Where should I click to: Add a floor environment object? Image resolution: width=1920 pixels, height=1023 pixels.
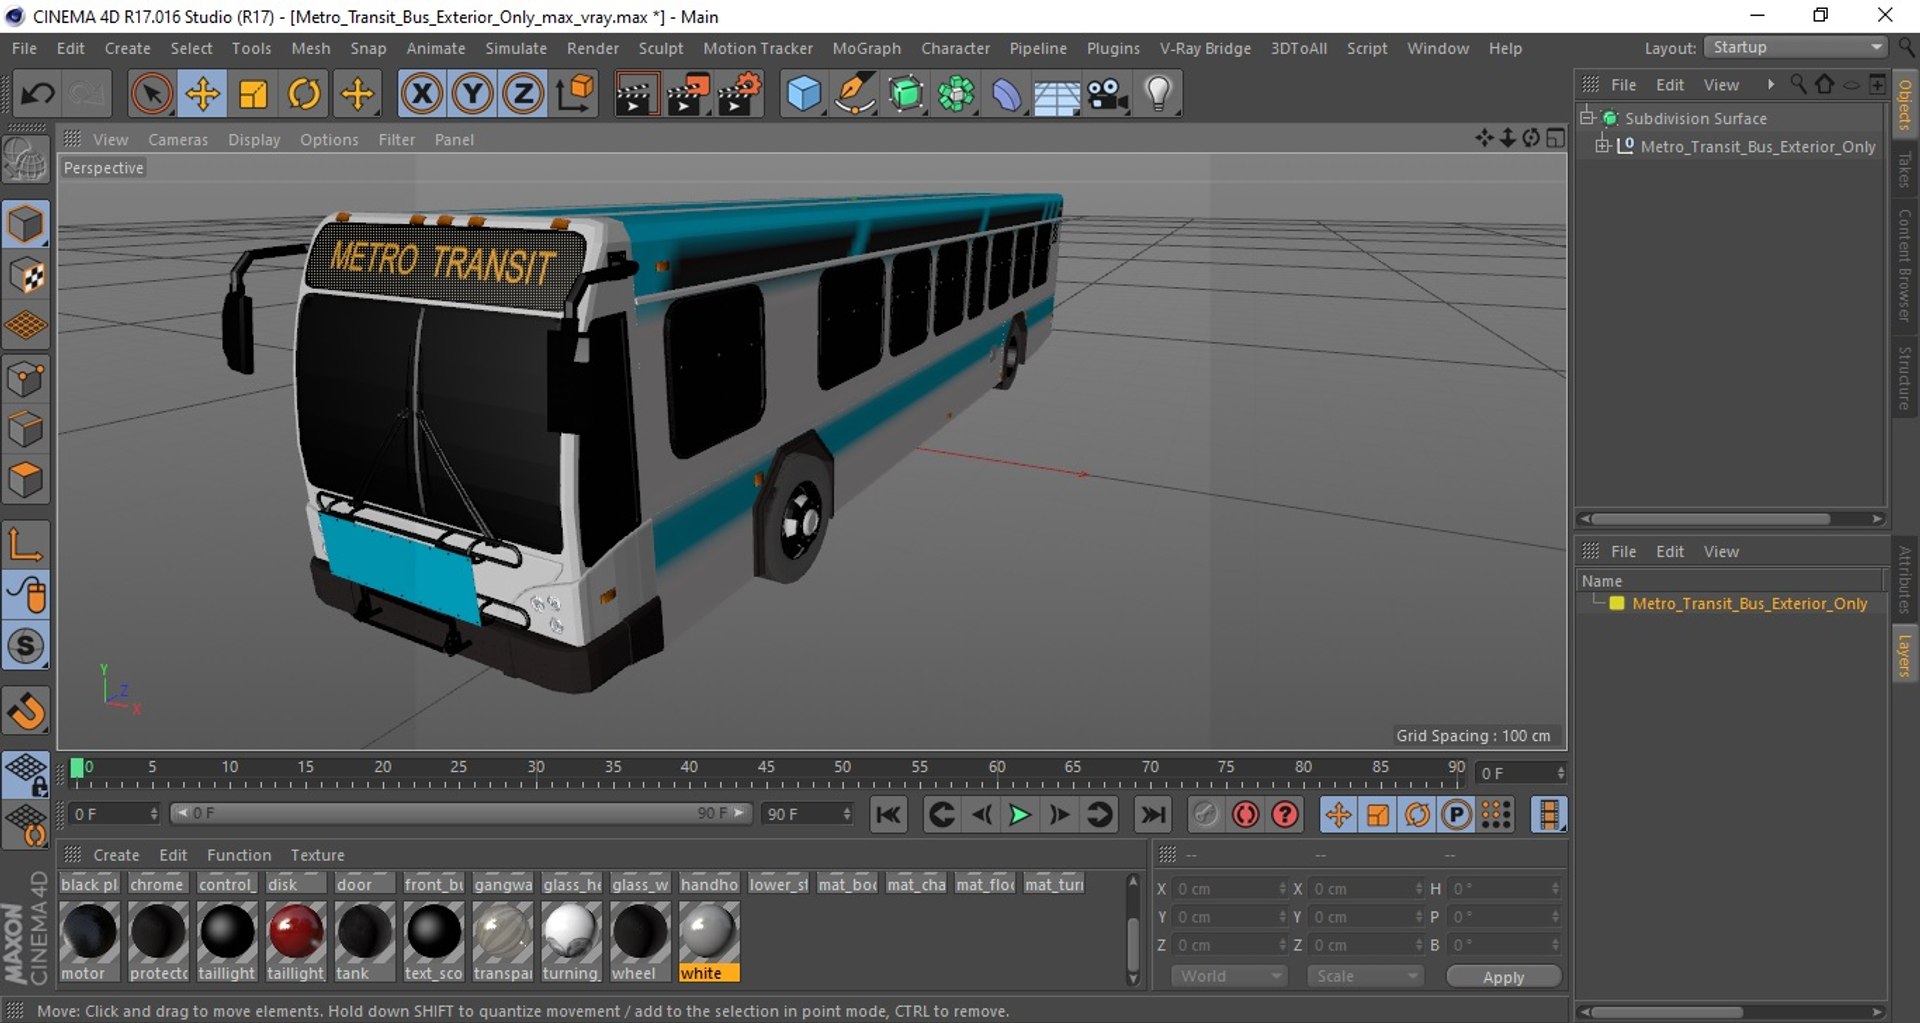tap(1056, 94)
